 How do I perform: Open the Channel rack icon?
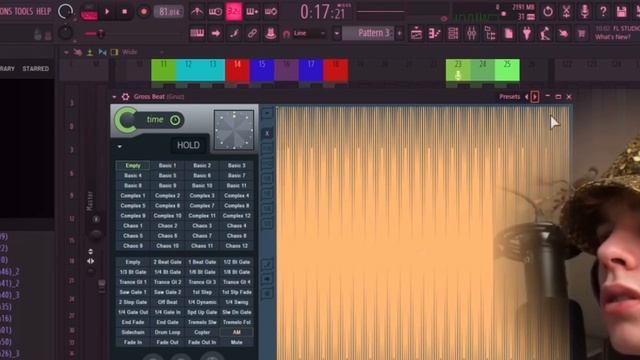tap(453, 33)
